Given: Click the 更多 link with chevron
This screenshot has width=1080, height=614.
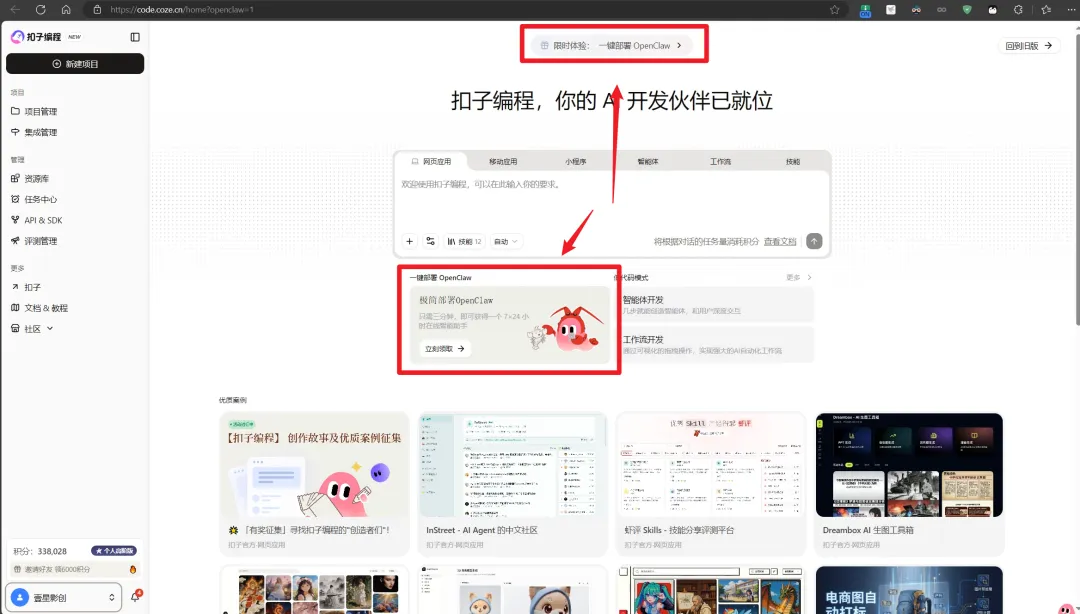Looking at the screenshot, I should (x=799, y=277).
